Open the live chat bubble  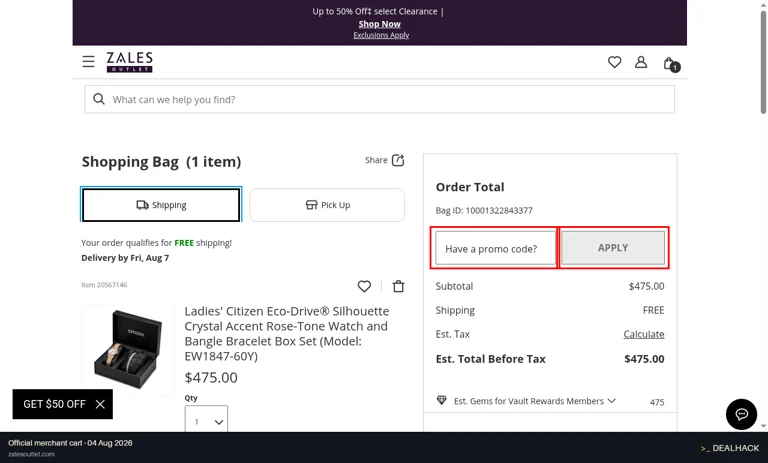(x=741, y=414)
